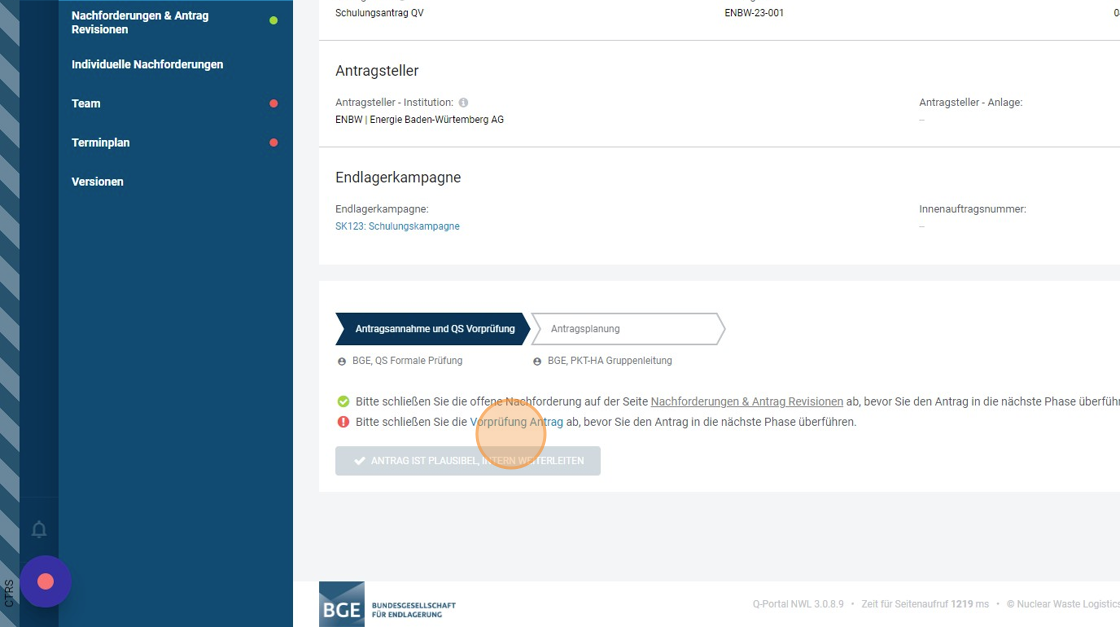
Task: Click the Antragsteller heading
Action: coord(377,71)
